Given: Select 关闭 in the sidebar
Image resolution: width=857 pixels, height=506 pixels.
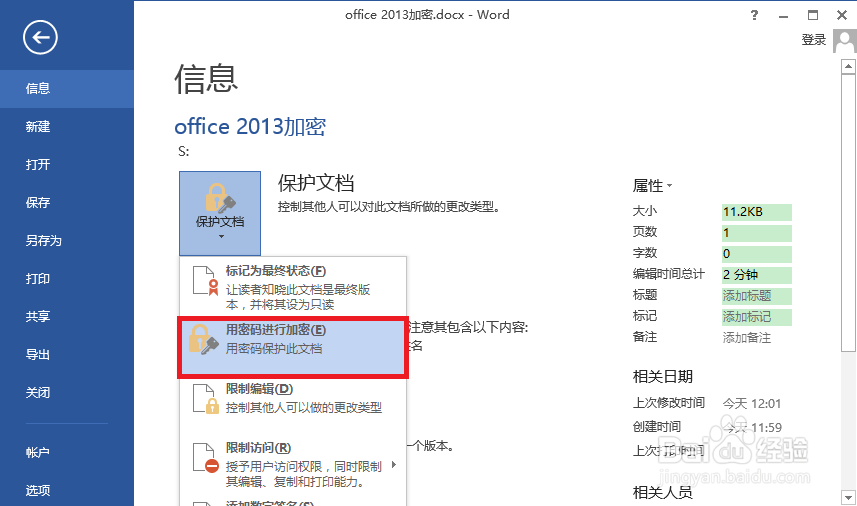Looking at the screenshot, I should tap(67, 392).
